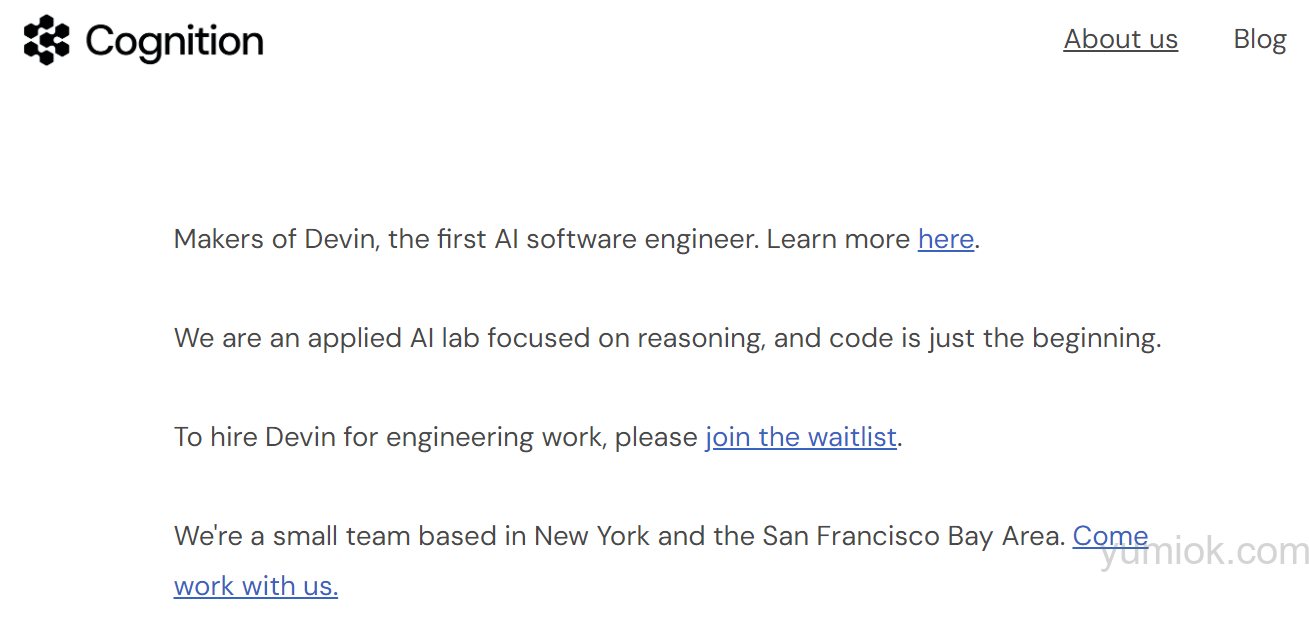This screenshot has height=622, width=1309.
Task: Click the "To hire Devin" text
Action: pyautogui.click(x=254, y=437)
